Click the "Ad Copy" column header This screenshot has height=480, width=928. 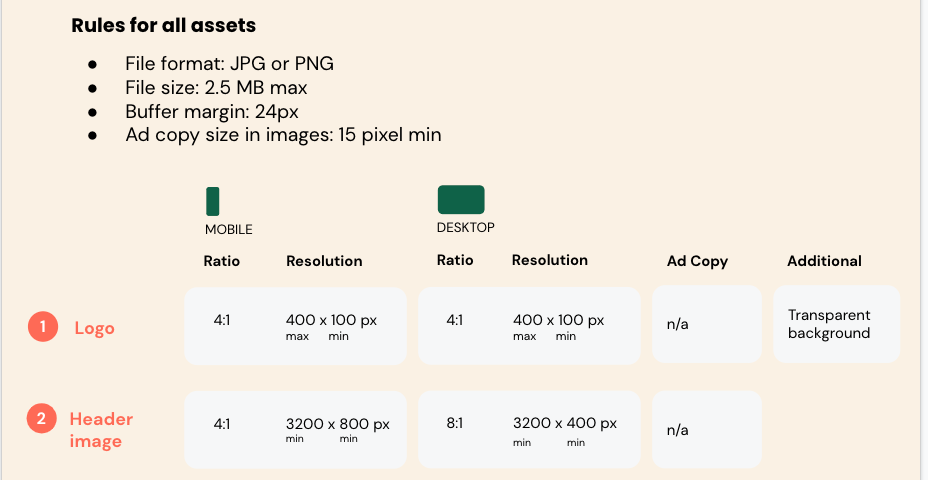tap(697, 261)
